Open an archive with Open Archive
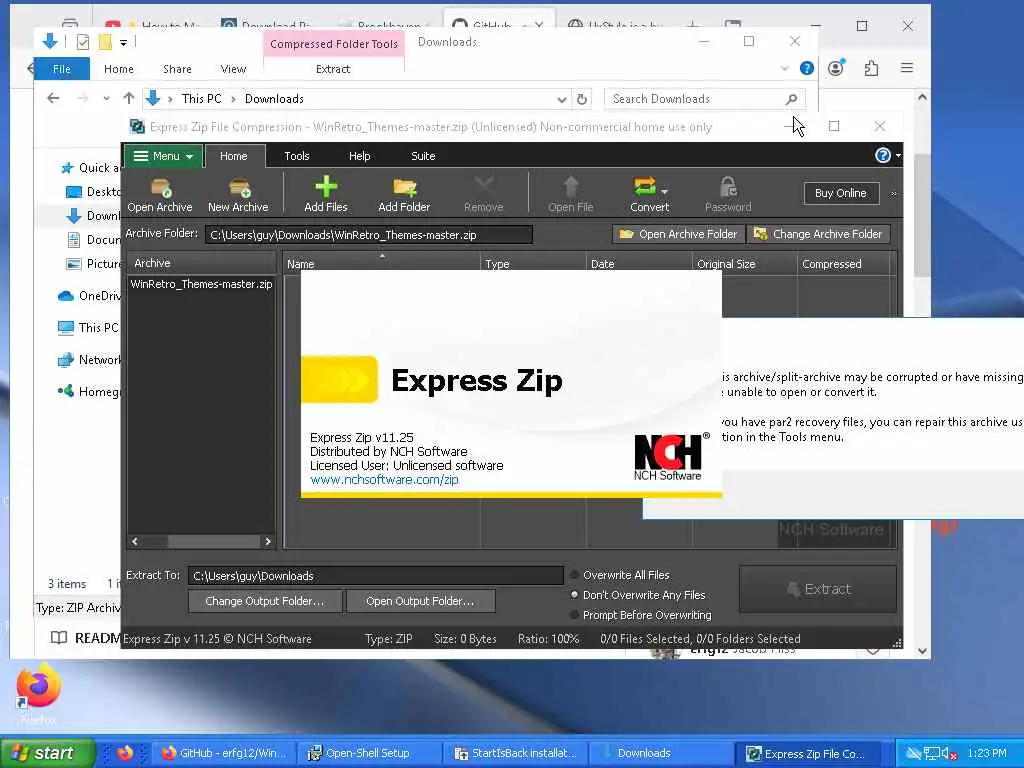This screenshot has width=1024, height=768. tap(159, 195)
